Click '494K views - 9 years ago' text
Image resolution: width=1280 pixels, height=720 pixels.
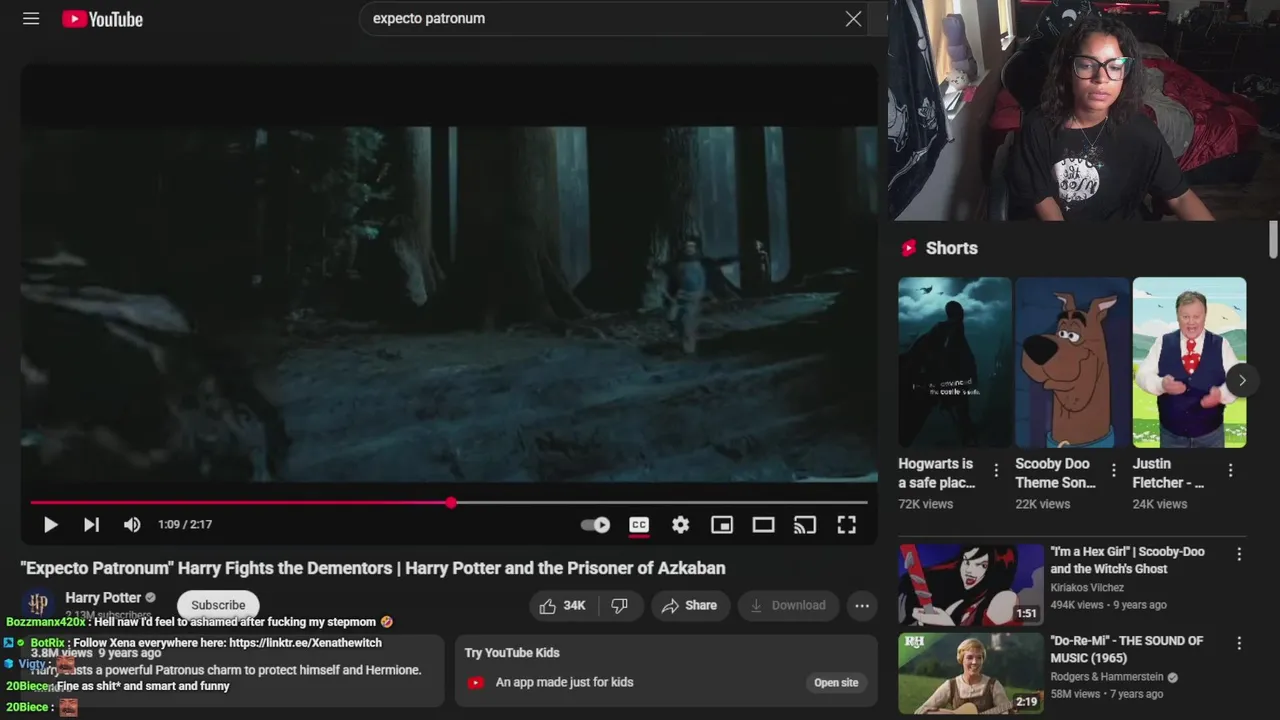(x=1108, y=605)
